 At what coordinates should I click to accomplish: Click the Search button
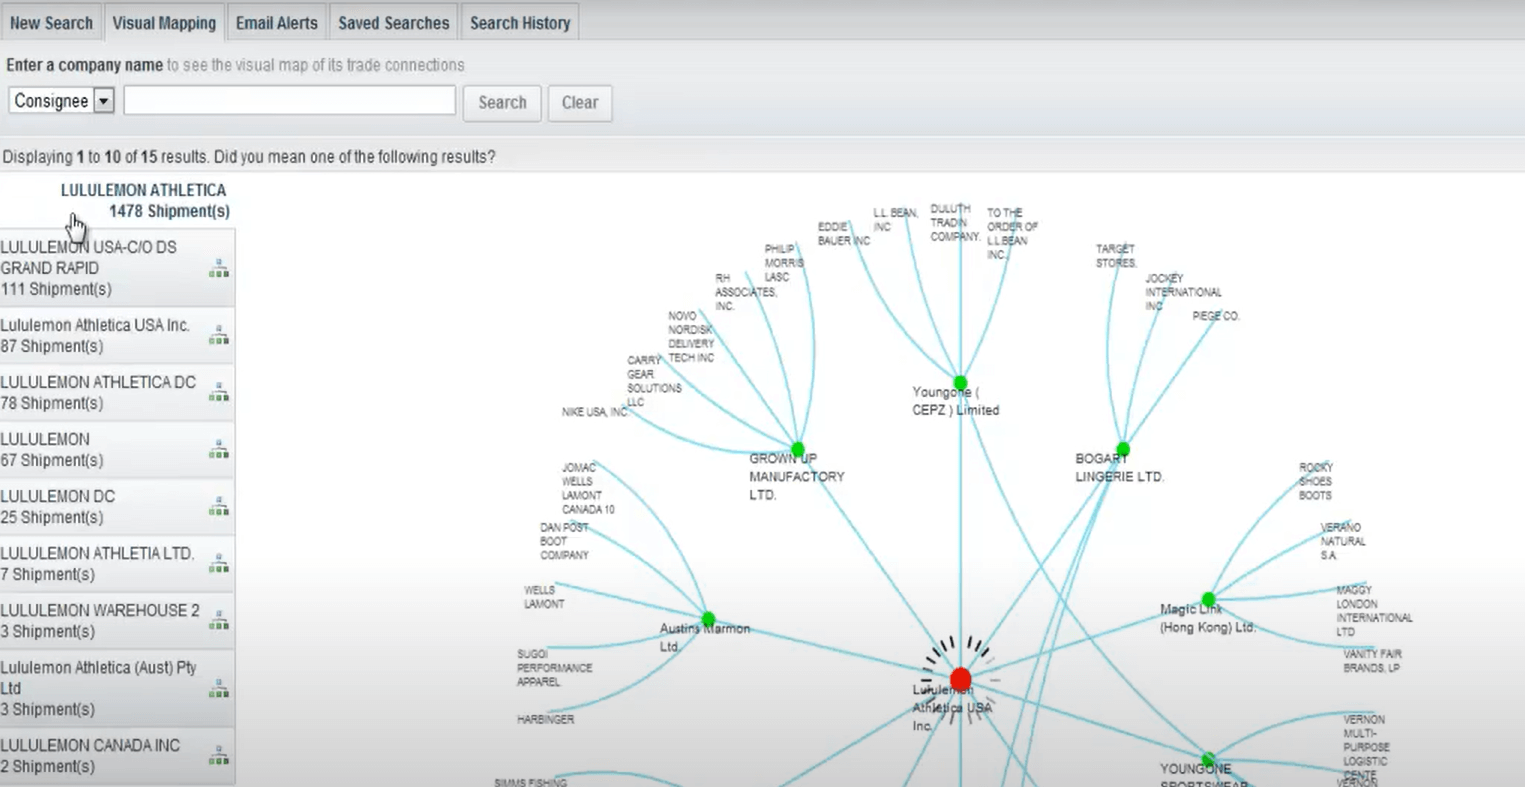(502, 103)
